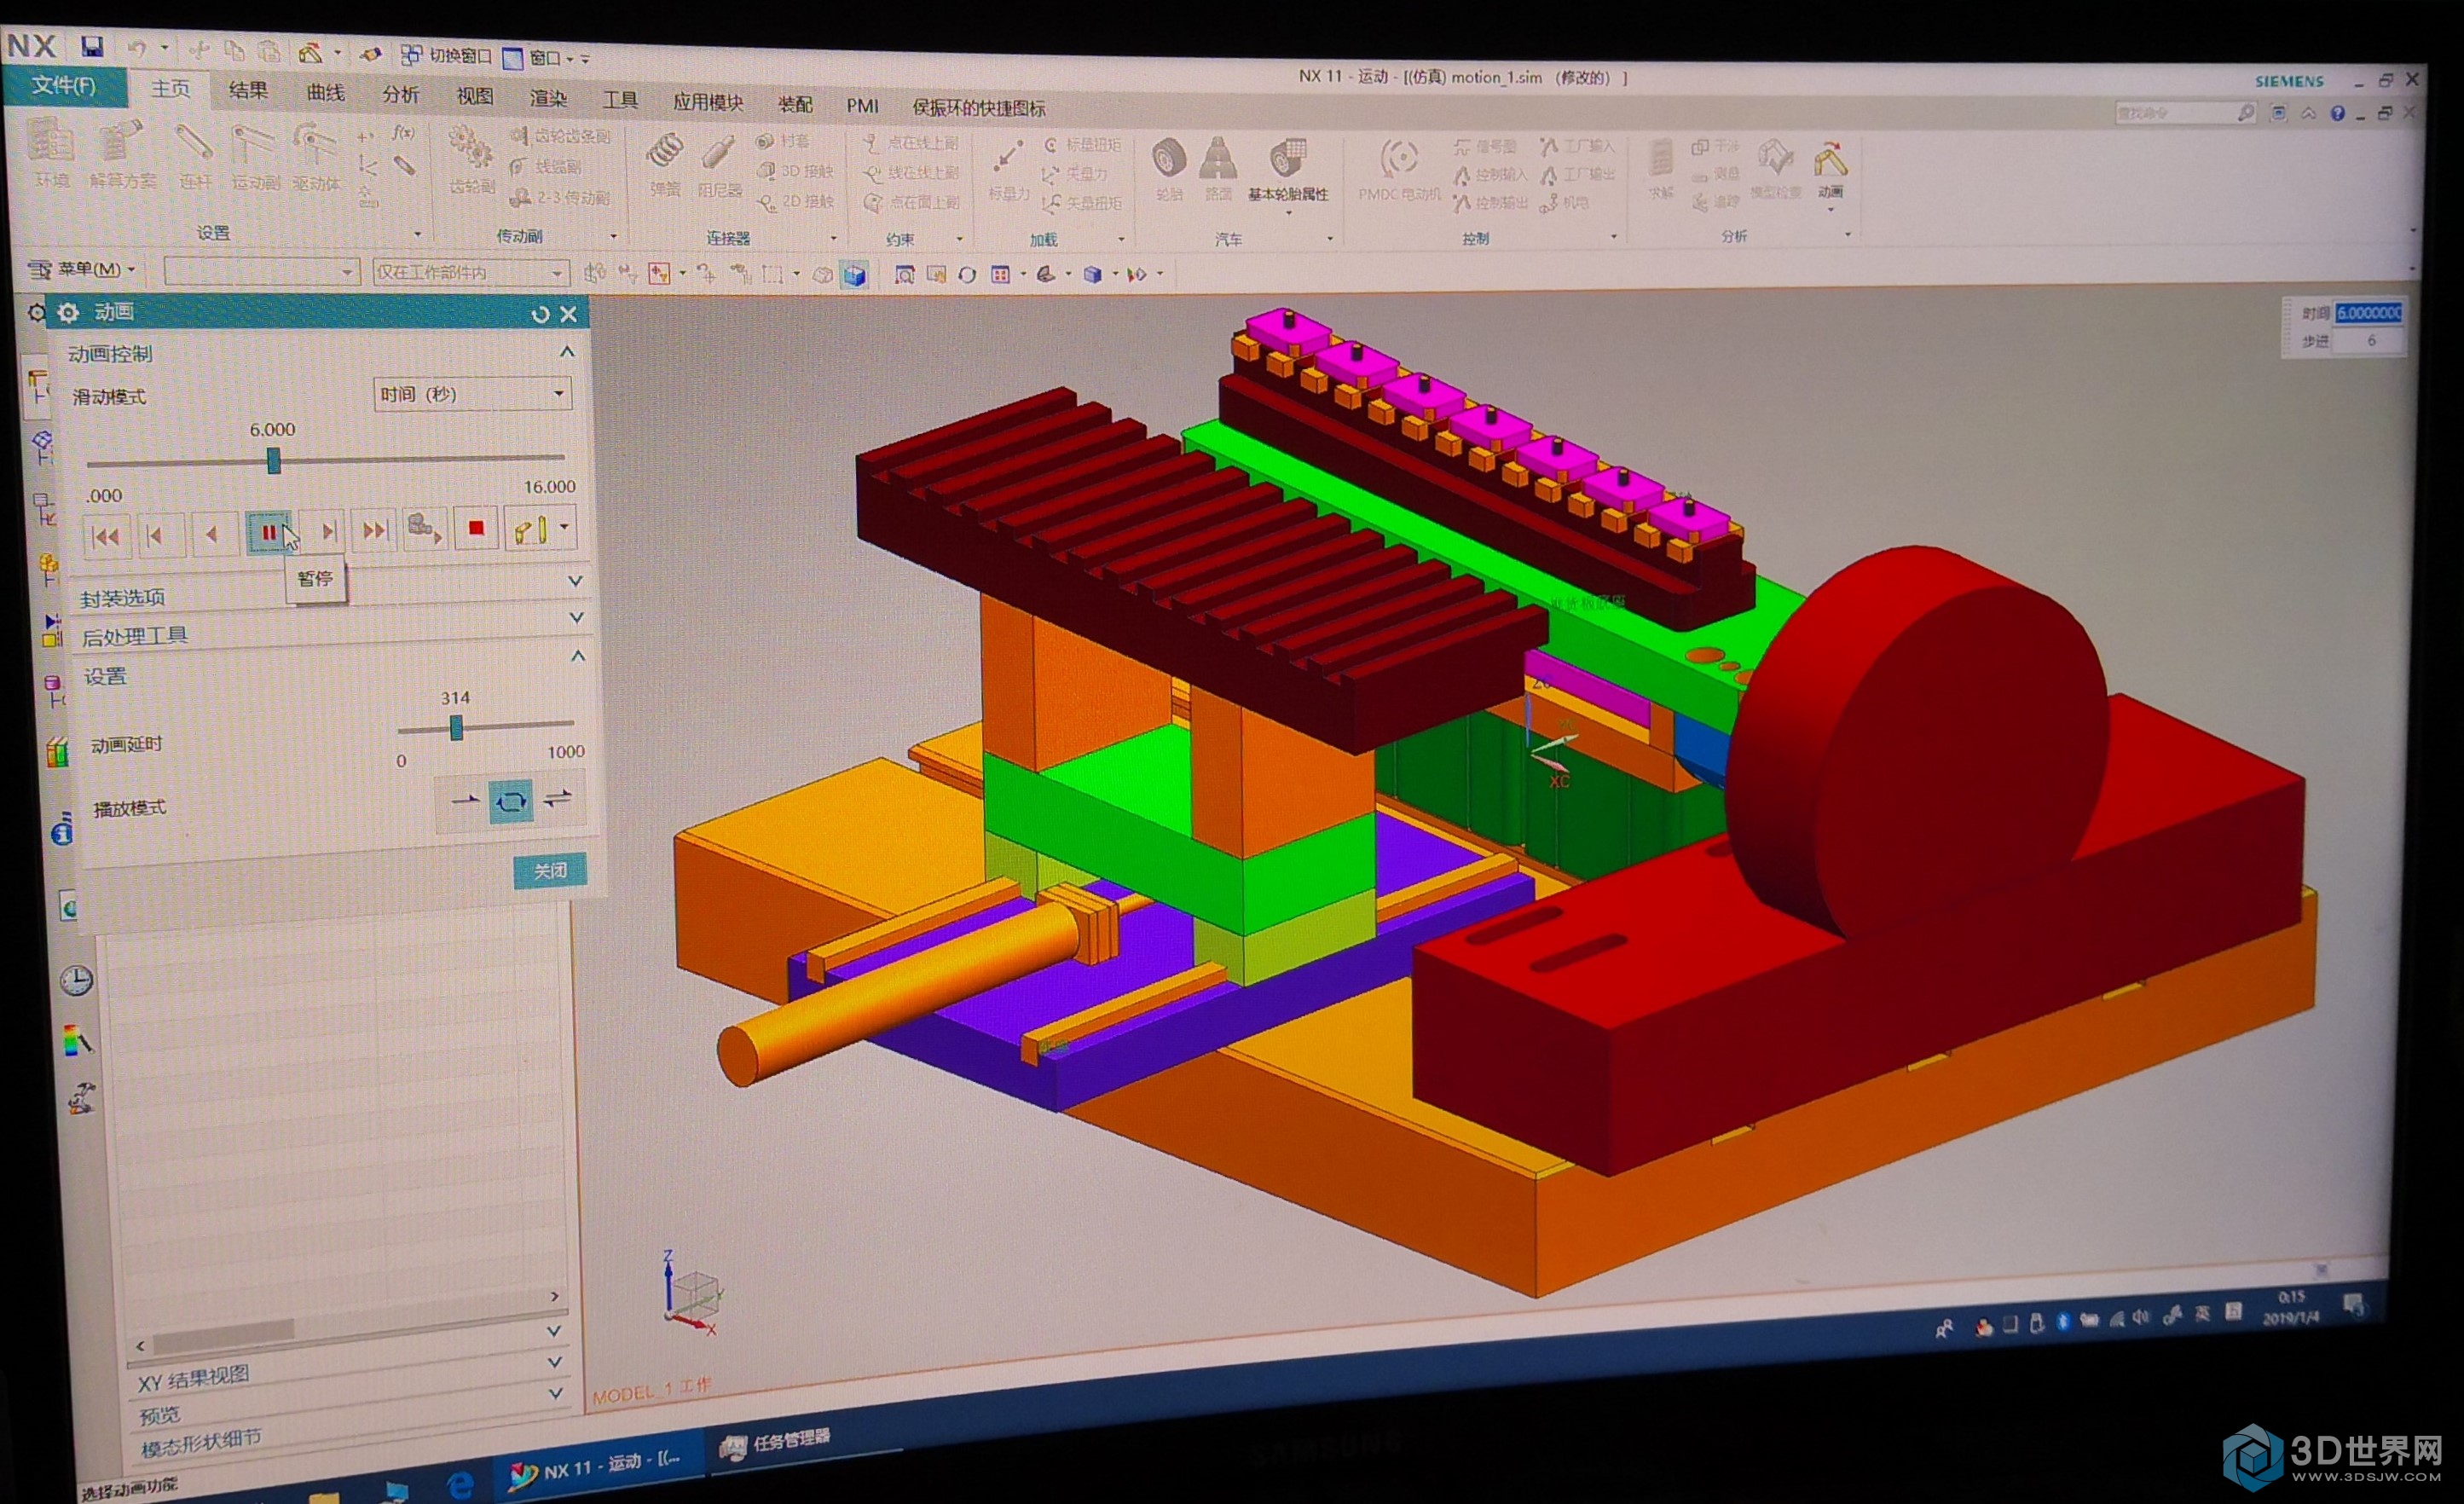Open the 滑动模式 时间(秒) combo box

[x=473, y=394]
